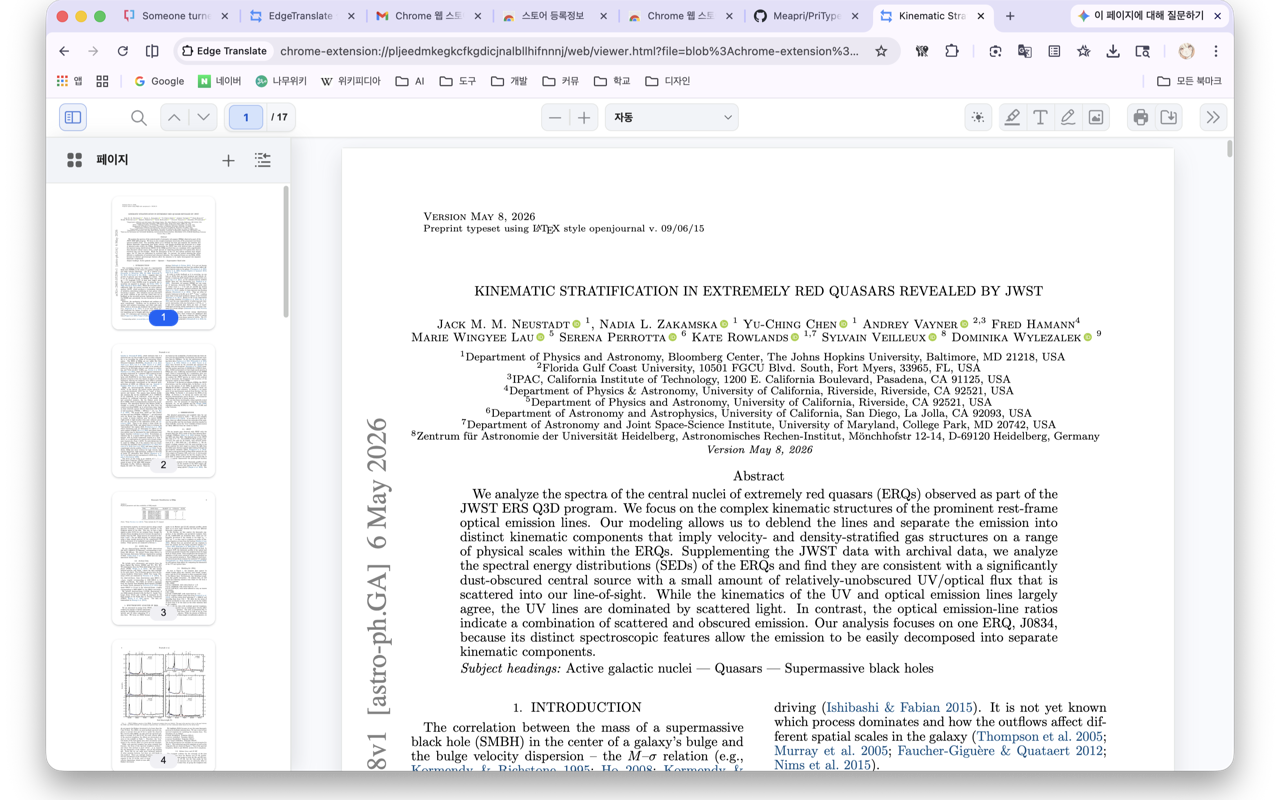1280x800 pixels.
Task: Expand the 커뮤 bookmark folder
Action: pos(561,81)
